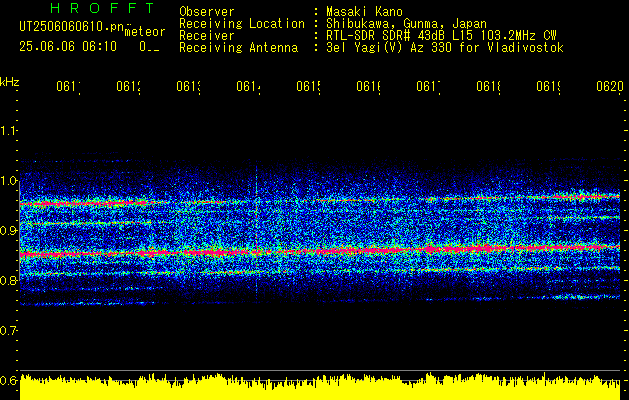Click the Observer label

(207, 12)
